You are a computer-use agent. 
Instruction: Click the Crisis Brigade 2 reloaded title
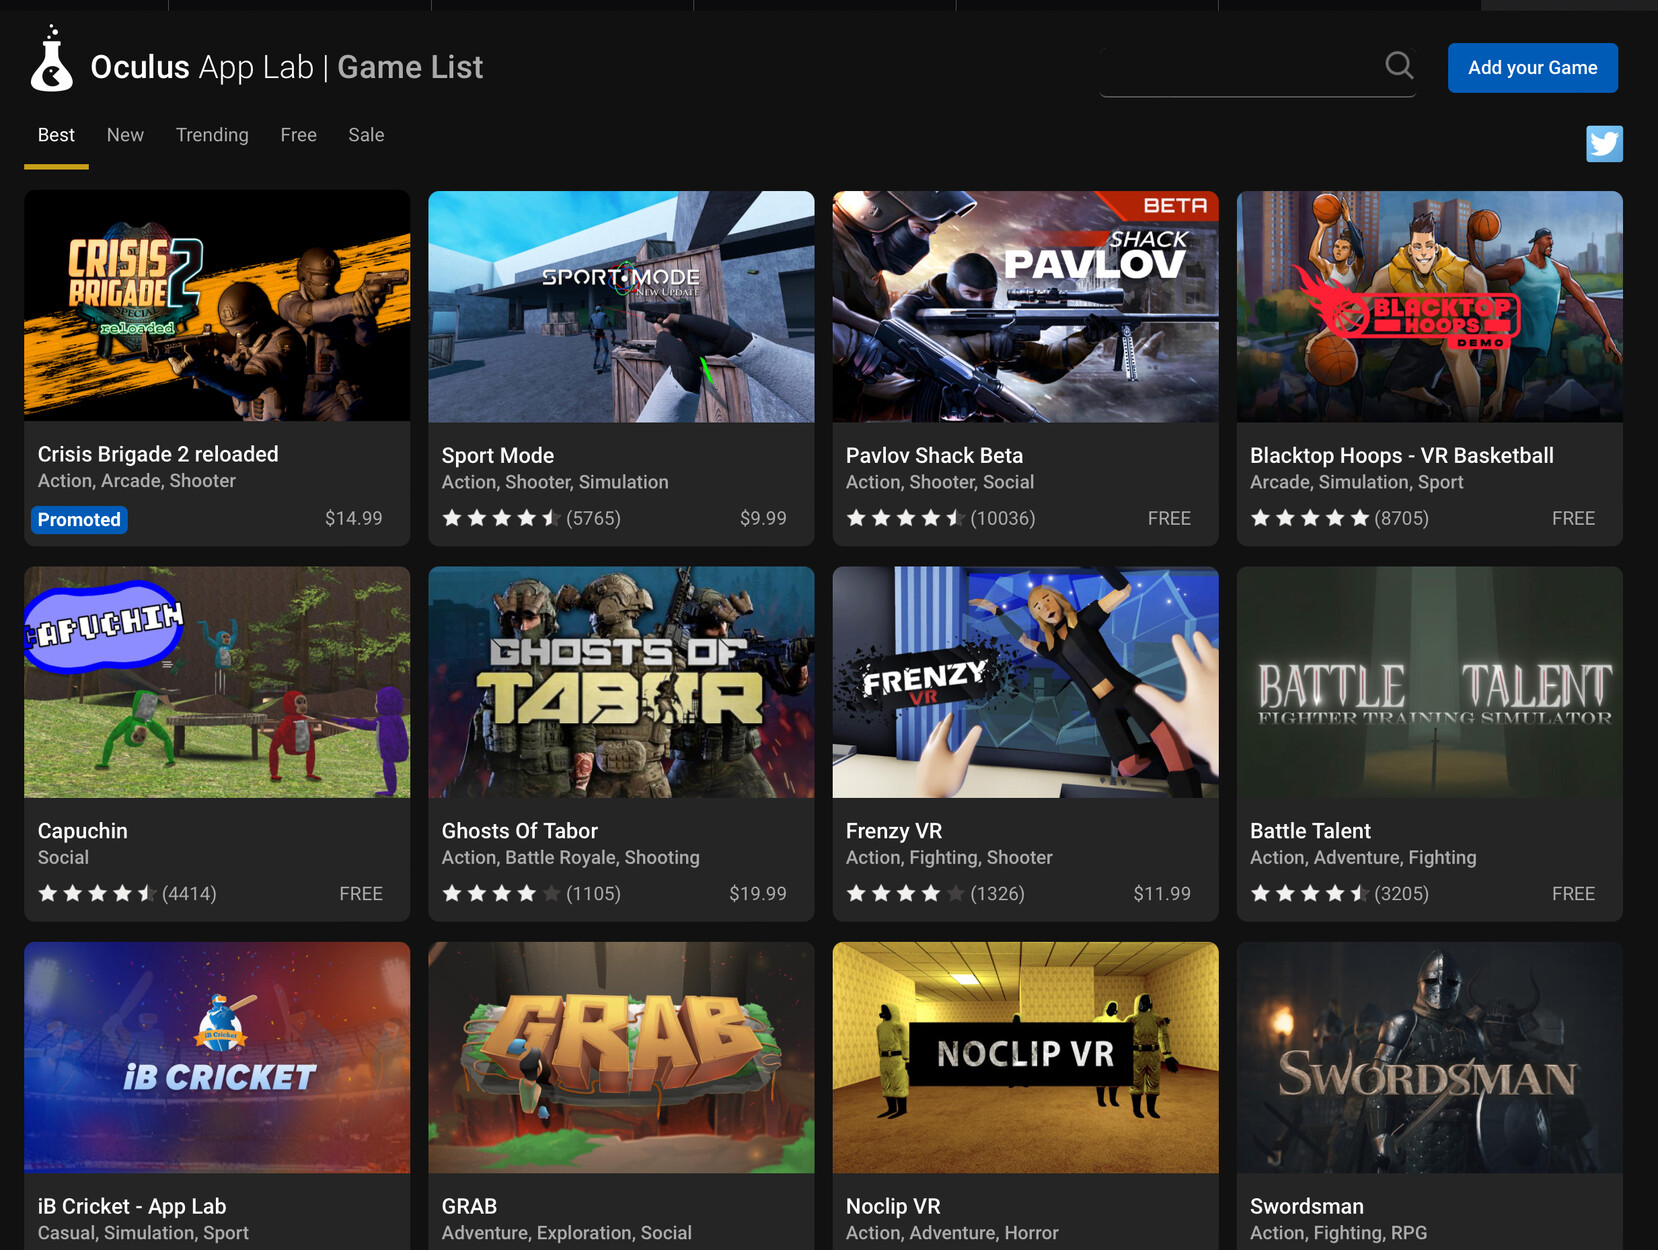click(x=158, y=454)
